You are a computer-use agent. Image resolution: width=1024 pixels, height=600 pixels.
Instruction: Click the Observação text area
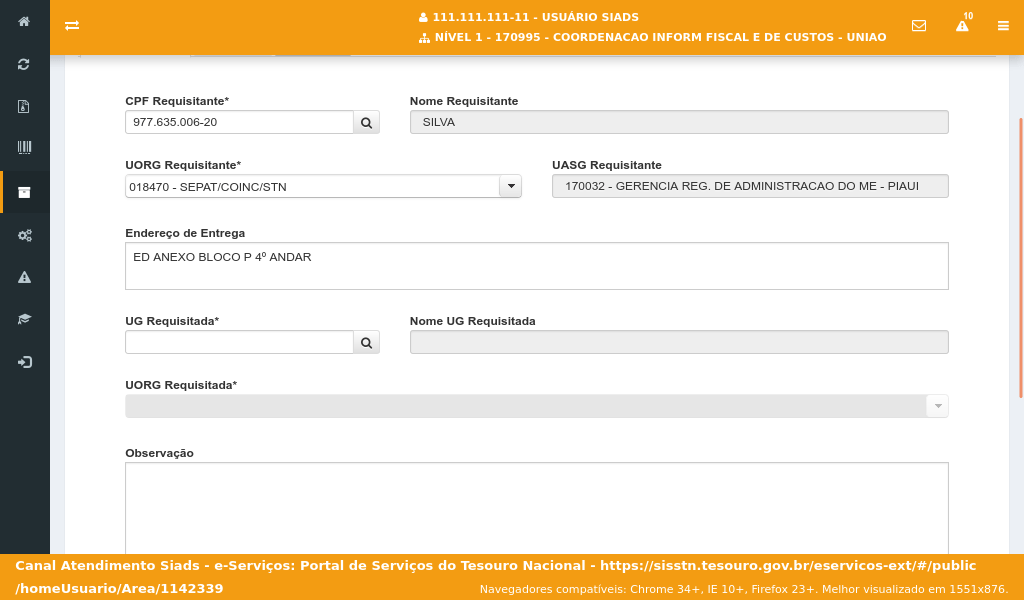537,508
